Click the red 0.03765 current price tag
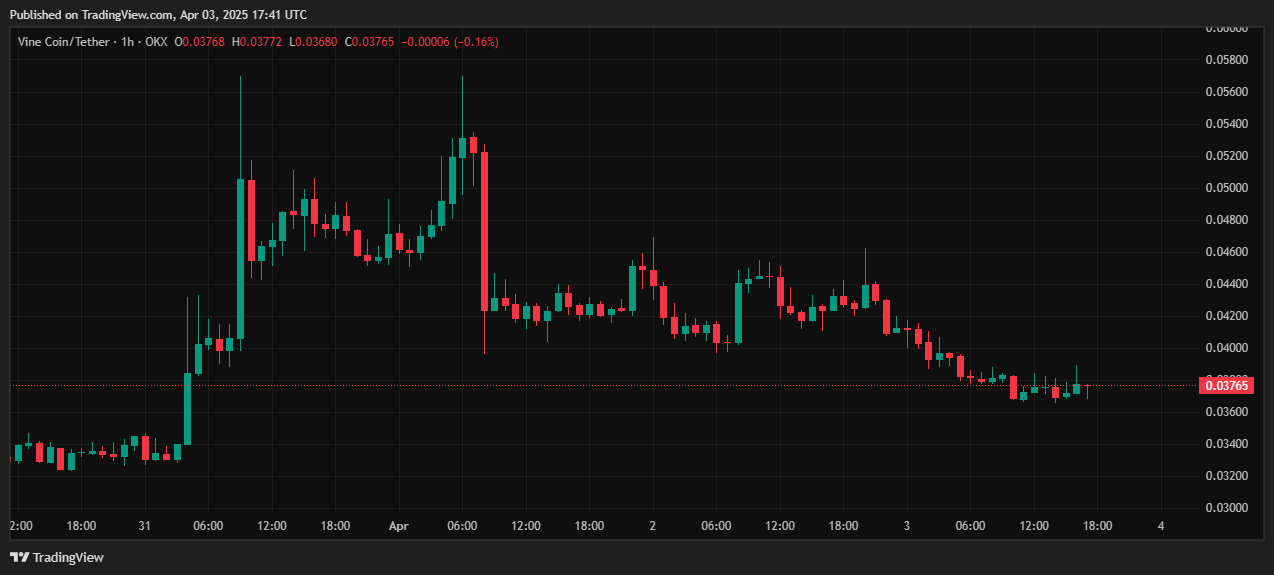 (1225, 385)
